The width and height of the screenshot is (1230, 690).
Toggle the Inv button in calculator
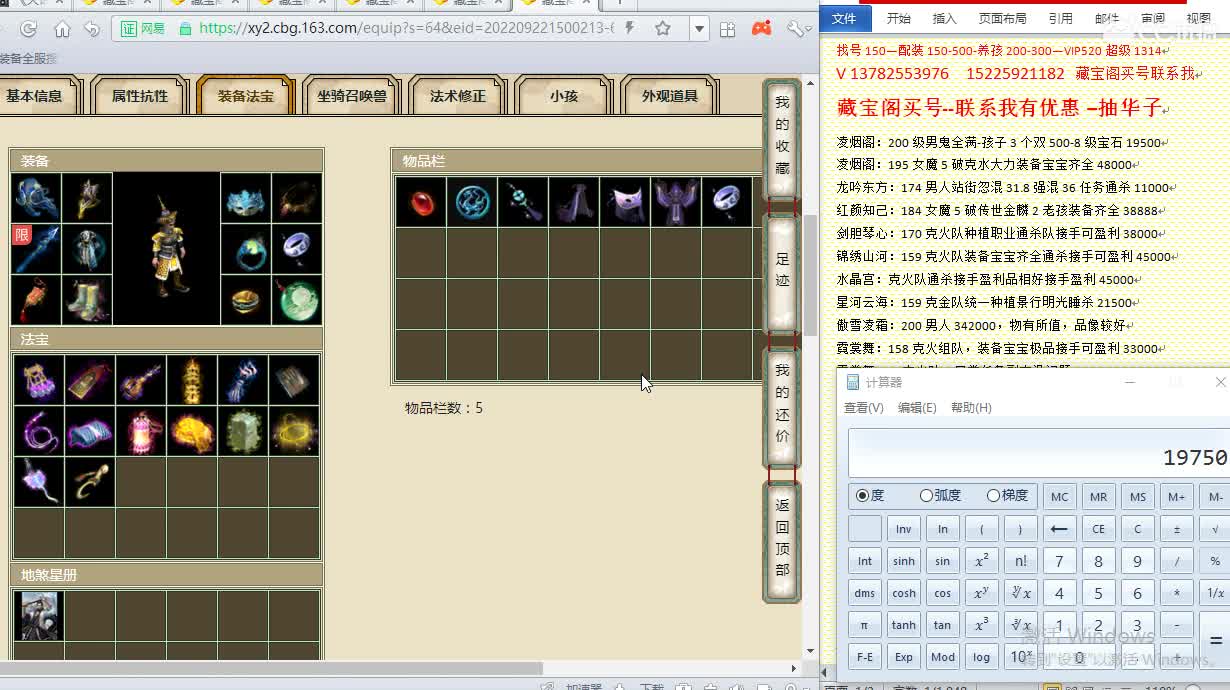click(904, 529)
